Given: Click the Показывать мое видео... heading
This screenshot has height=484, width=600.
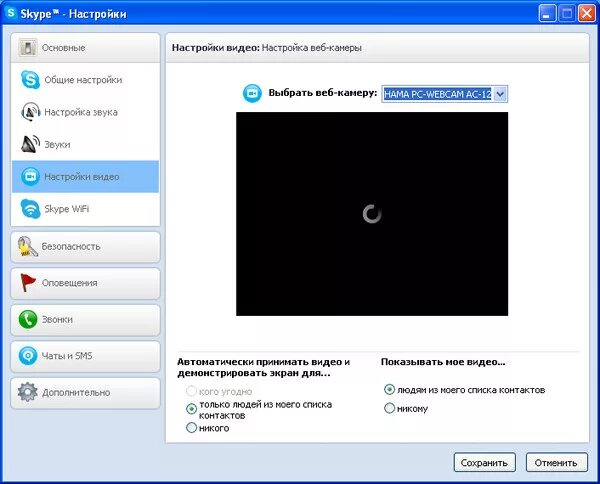Looking at the screenshot, I should click(443, 362).
